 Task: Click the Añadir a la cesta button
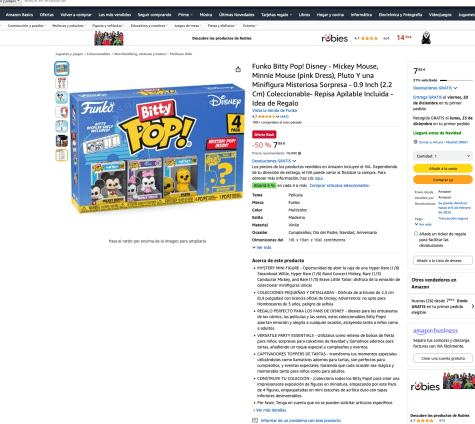pyautogui.click(x=443, y=169)
